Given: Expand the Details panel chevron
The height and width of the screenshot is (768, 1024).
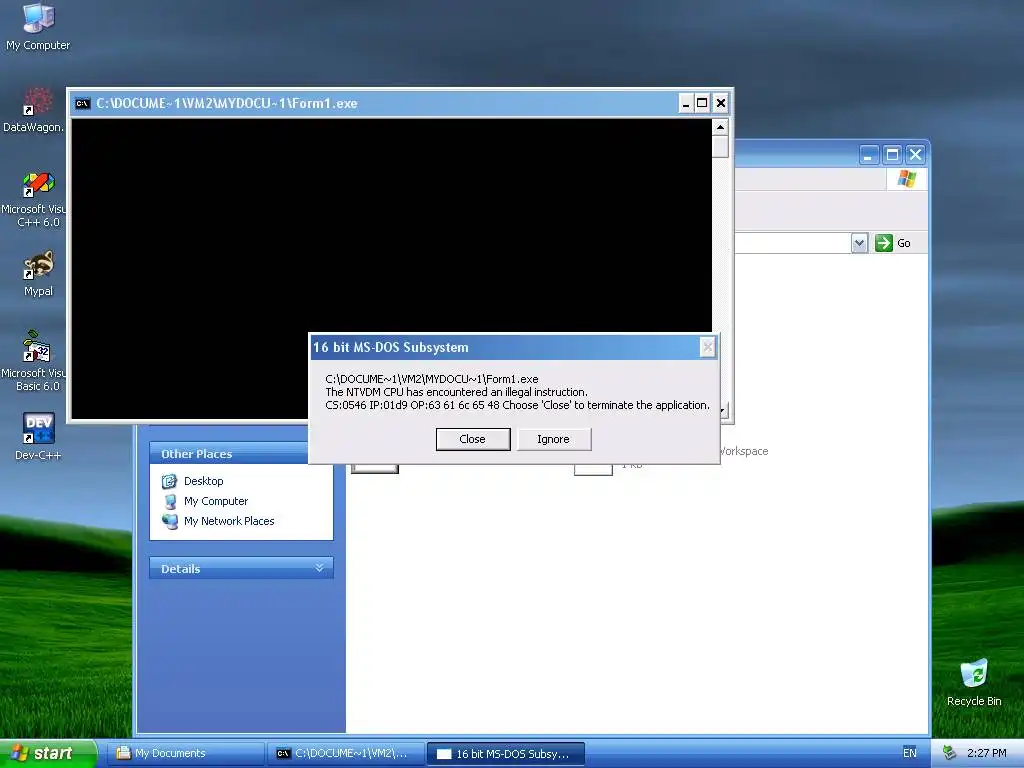Looking at the screenshot, I should coord(319,568).
